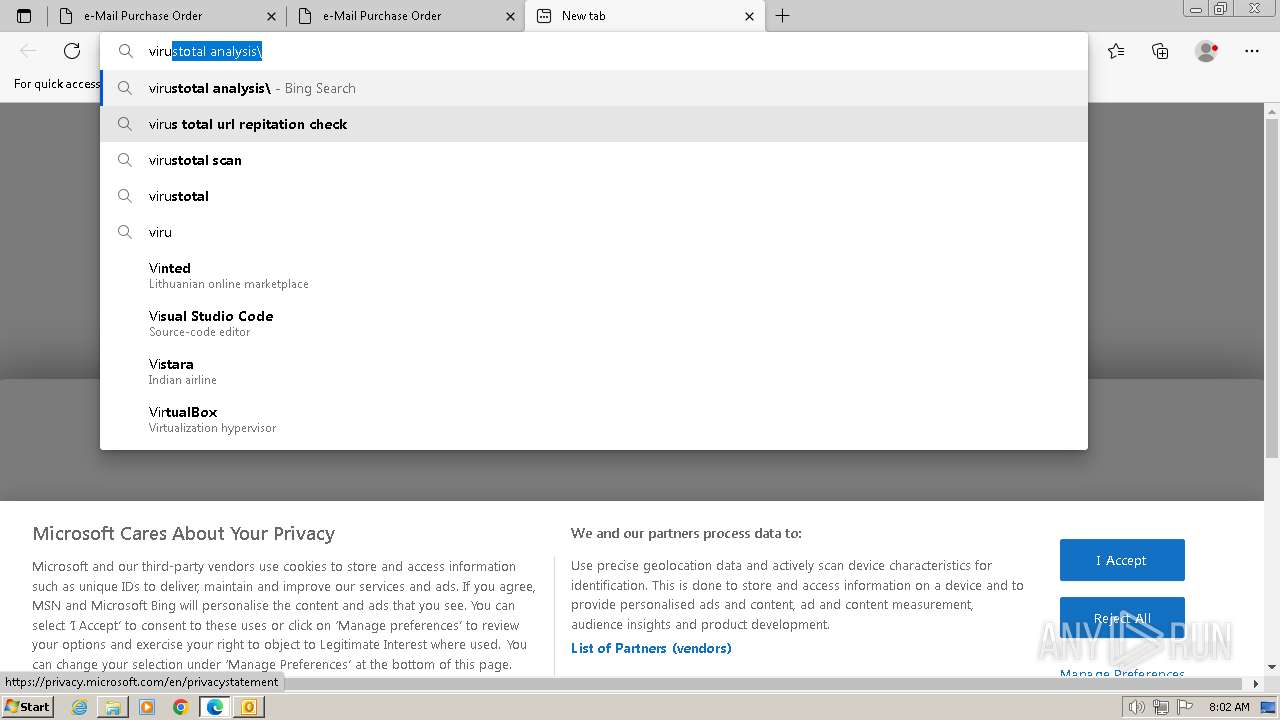
Task: Click the I Accept button
Action: (1122, 560)
